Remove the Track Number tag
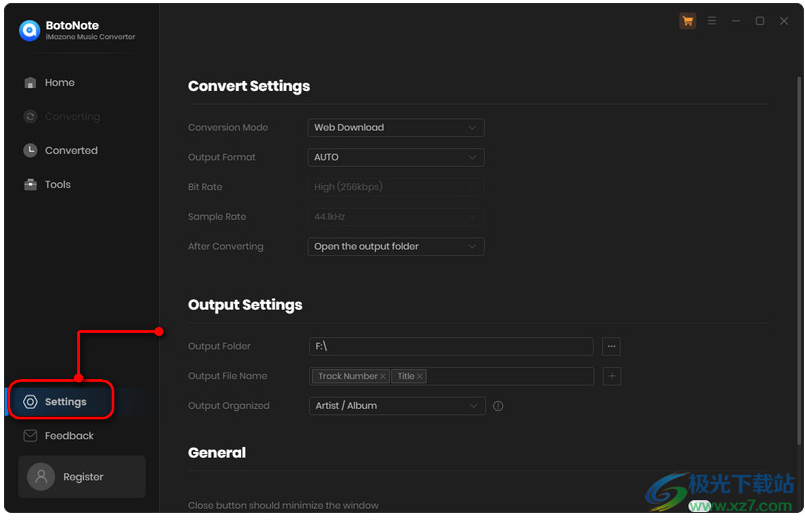The width and height of the screenshot is (805, 522). tap(383, 377)
